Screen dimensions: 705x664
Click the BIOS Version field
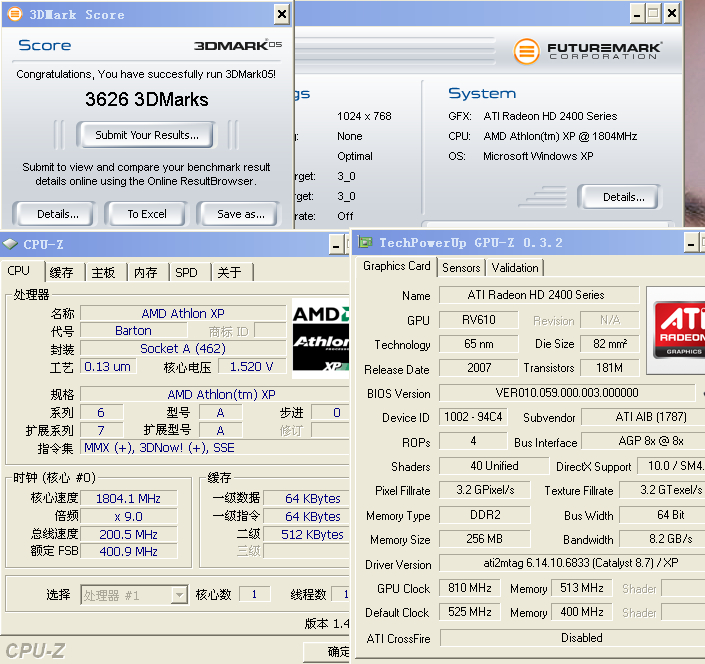point(566,393)
